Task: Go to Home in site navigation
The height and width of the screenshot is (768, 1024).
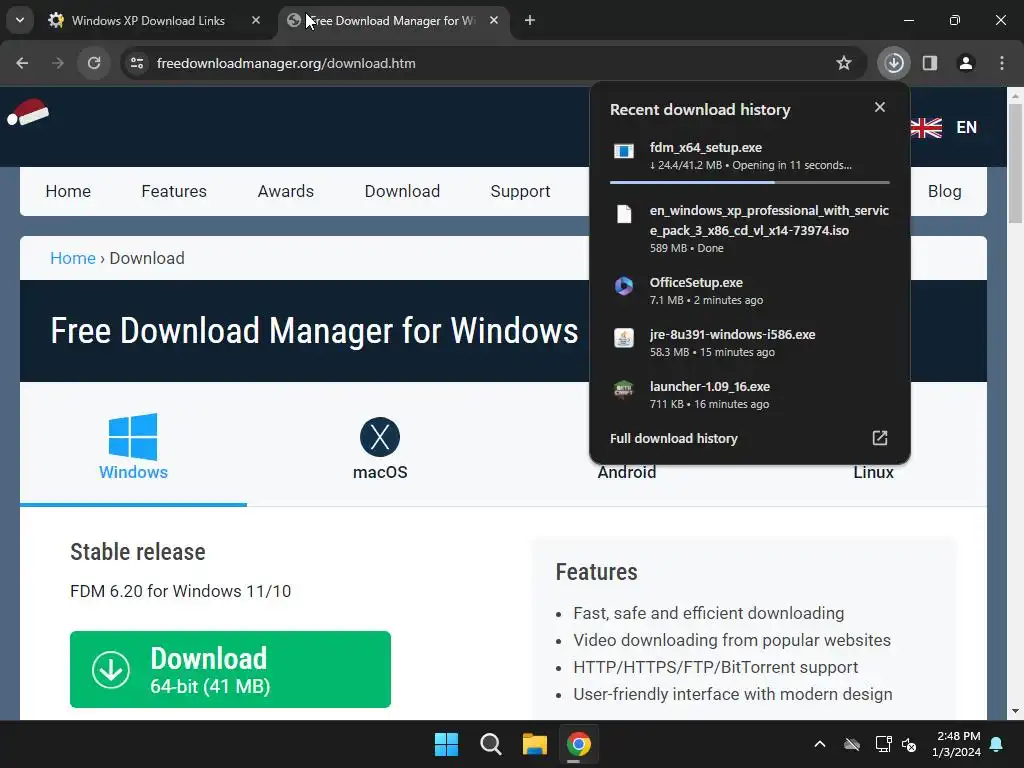Action: tap(68, 191)
